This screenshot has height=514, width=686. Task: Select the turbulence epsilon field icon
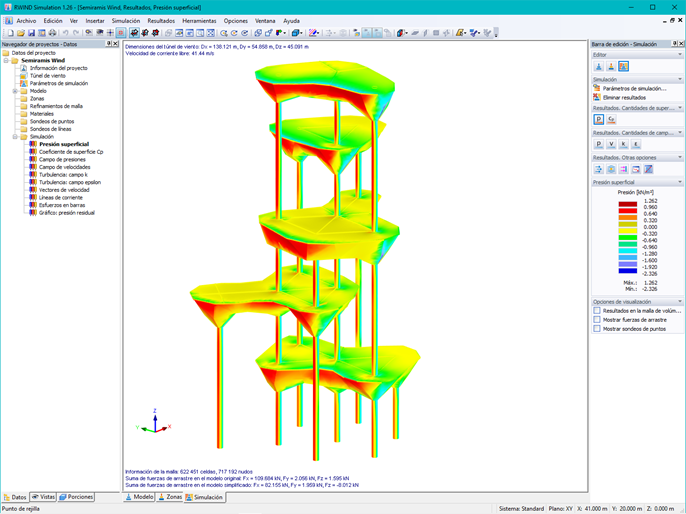(636, 144)
